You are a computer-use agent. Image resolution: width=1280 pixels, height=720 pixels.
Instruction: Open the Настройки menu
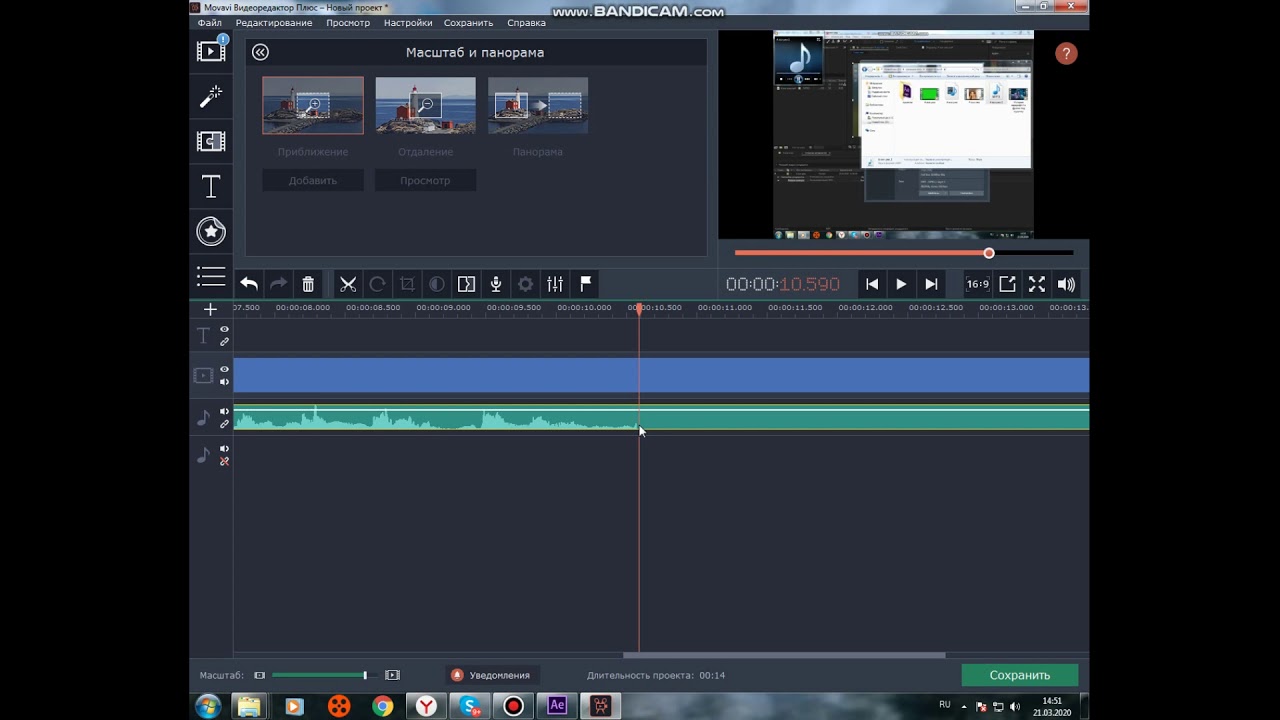tap(408, 22)
